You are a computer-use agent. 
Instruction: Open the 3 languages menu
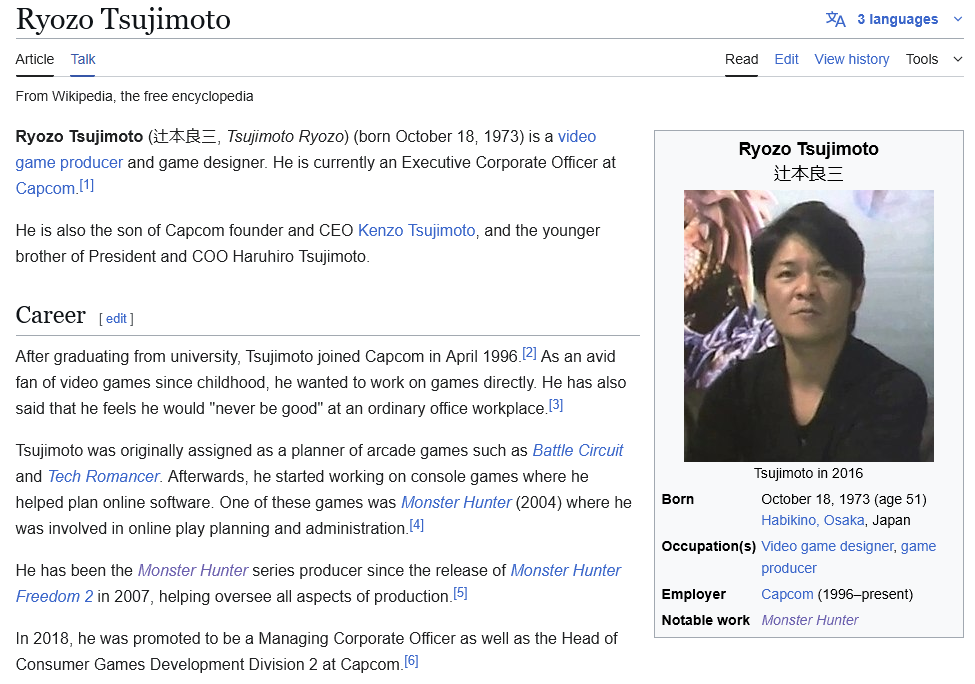897,19
